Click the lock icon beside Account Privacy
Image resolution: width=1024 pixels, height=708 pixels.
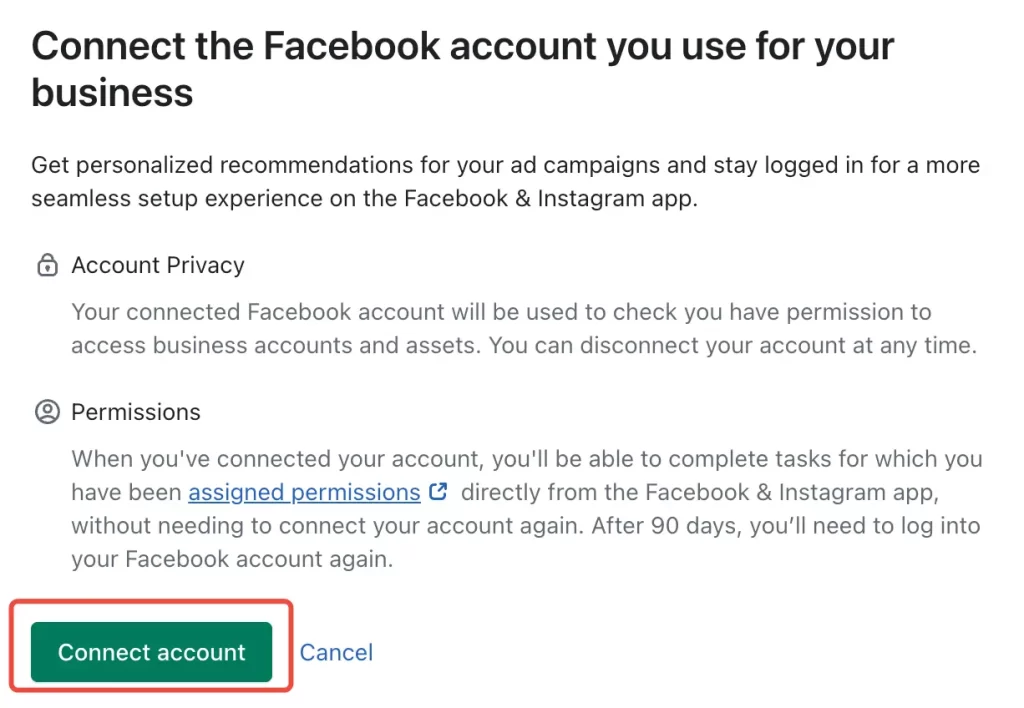pos(47,265)
